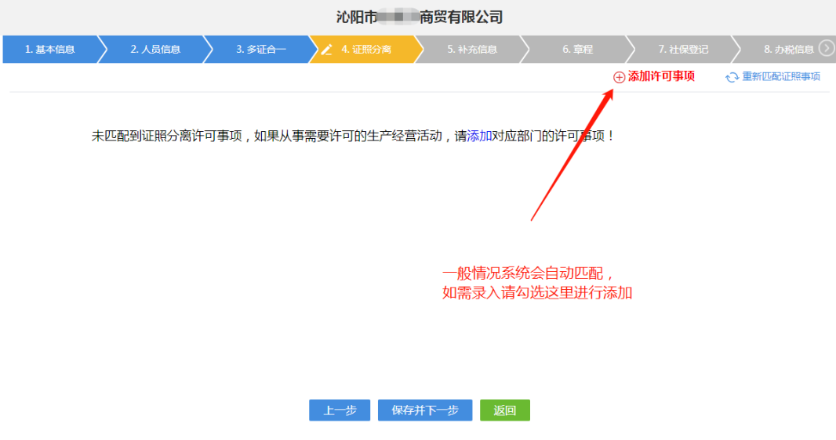836x440 pixels.
Task: Go to step 1 基本信息
Action: point(48,49)
